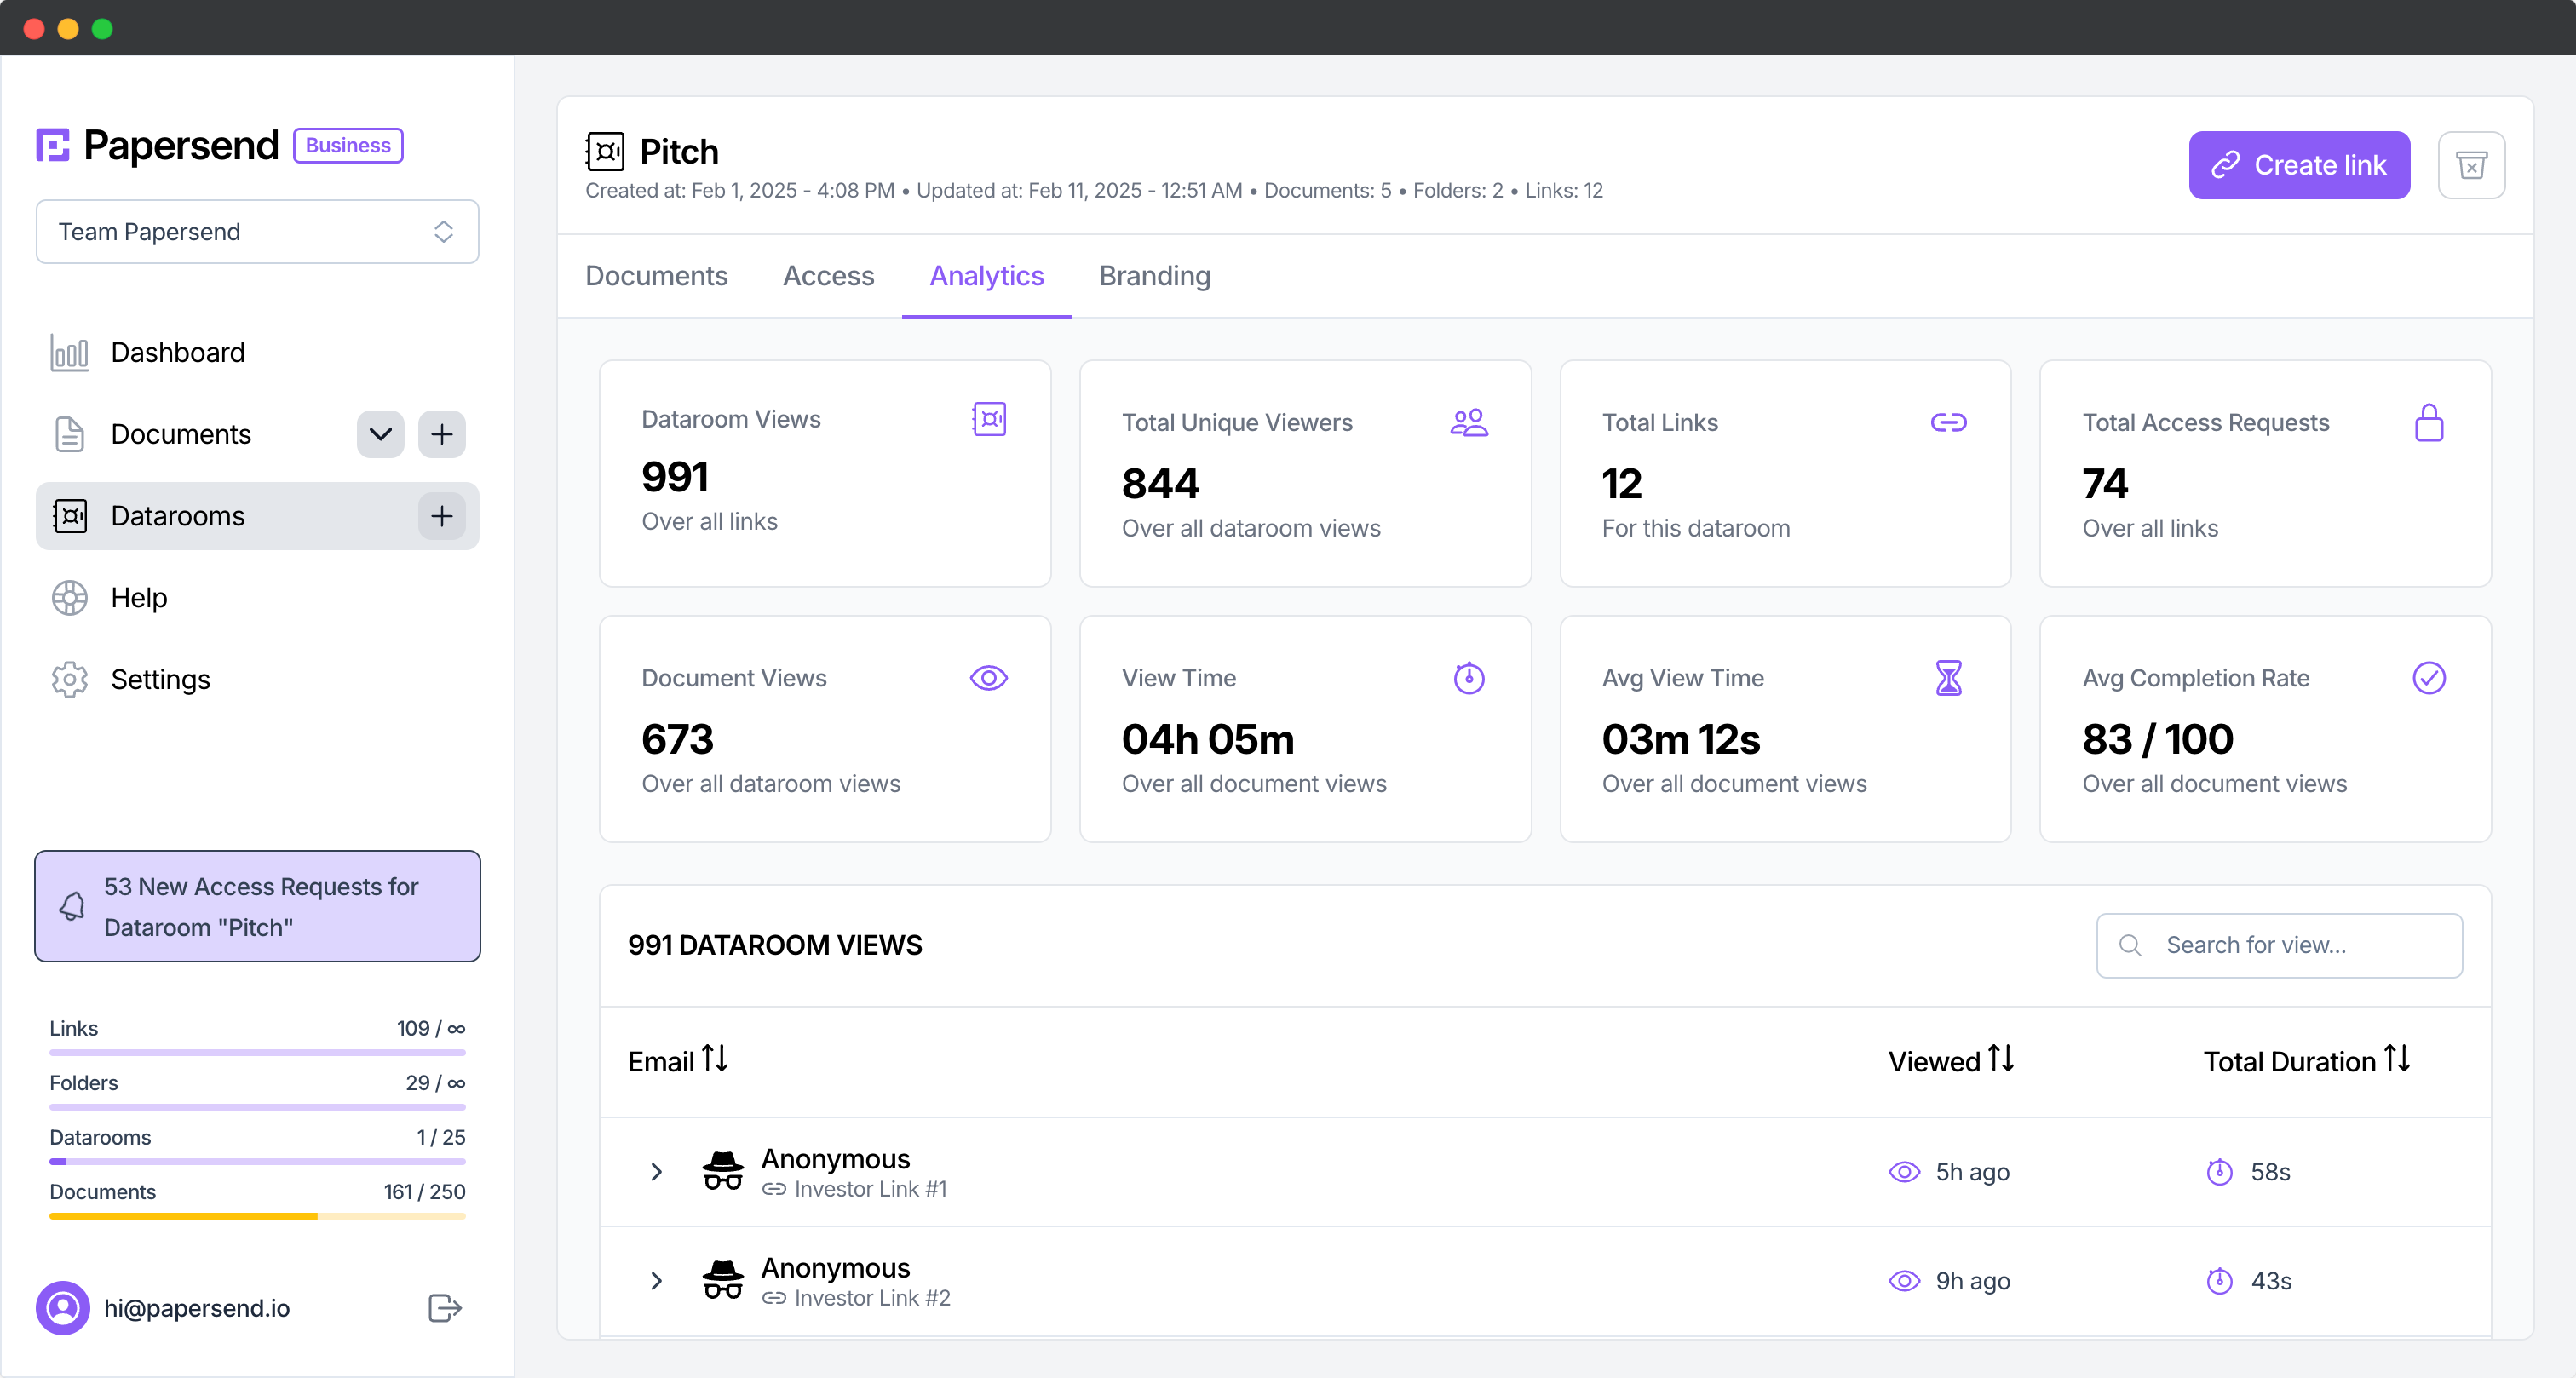Click the Avg Completion Rate 83 / 100 value
This screenshot has height=1378, width=2576.
(2158, 739)
